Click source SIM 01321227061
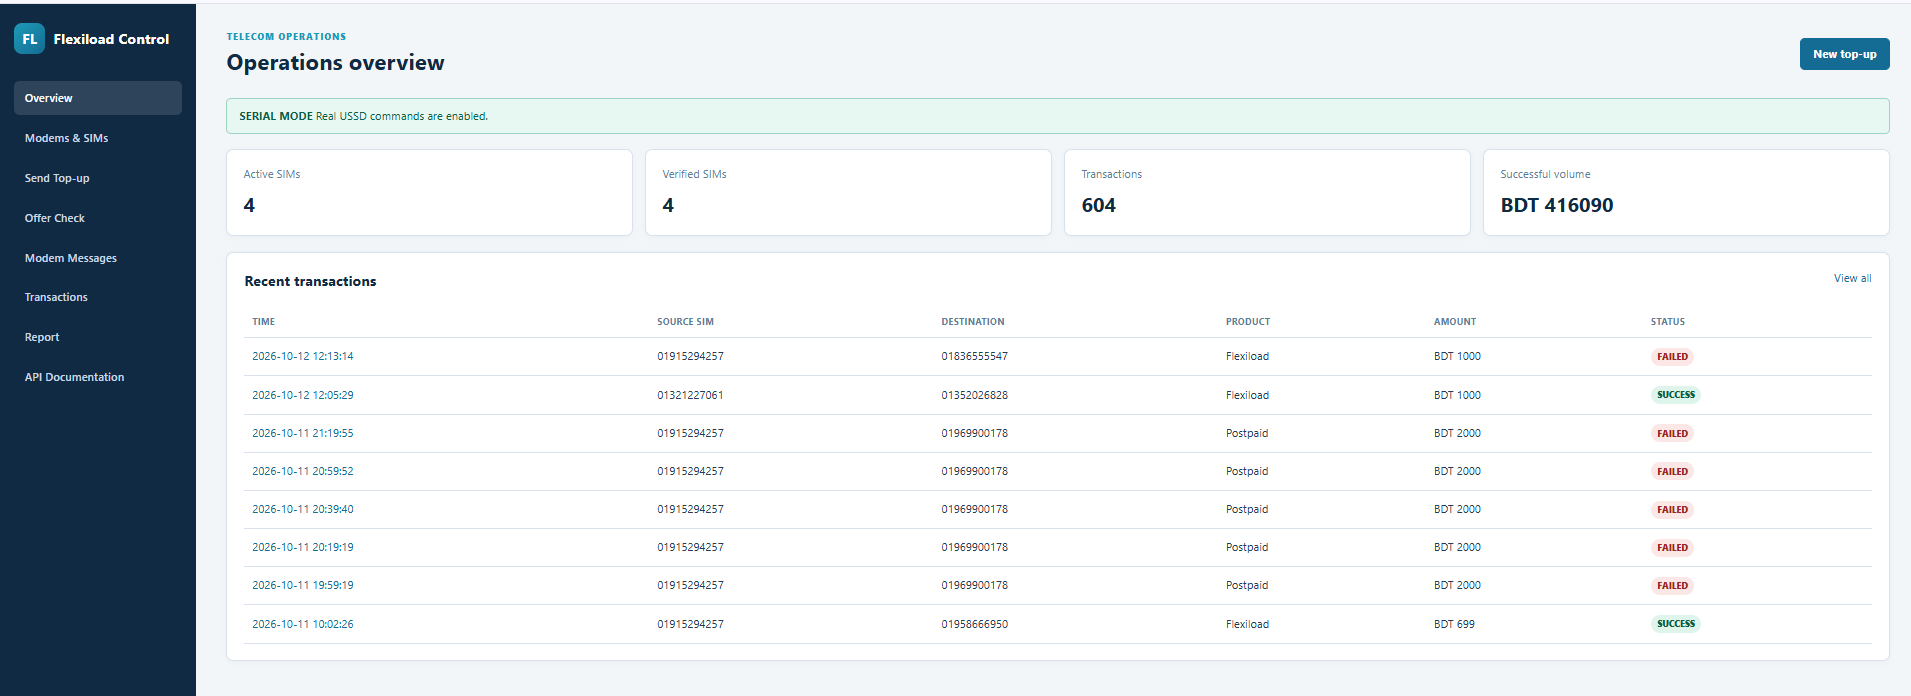Viewport: 1911px width, 696px height. pos(690,395)
